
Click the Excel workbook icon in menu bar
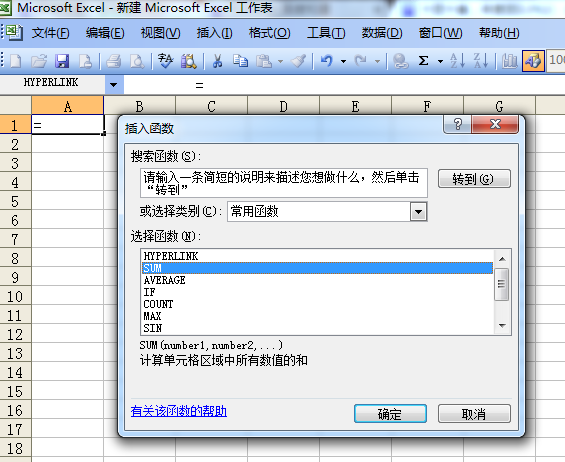14,33
